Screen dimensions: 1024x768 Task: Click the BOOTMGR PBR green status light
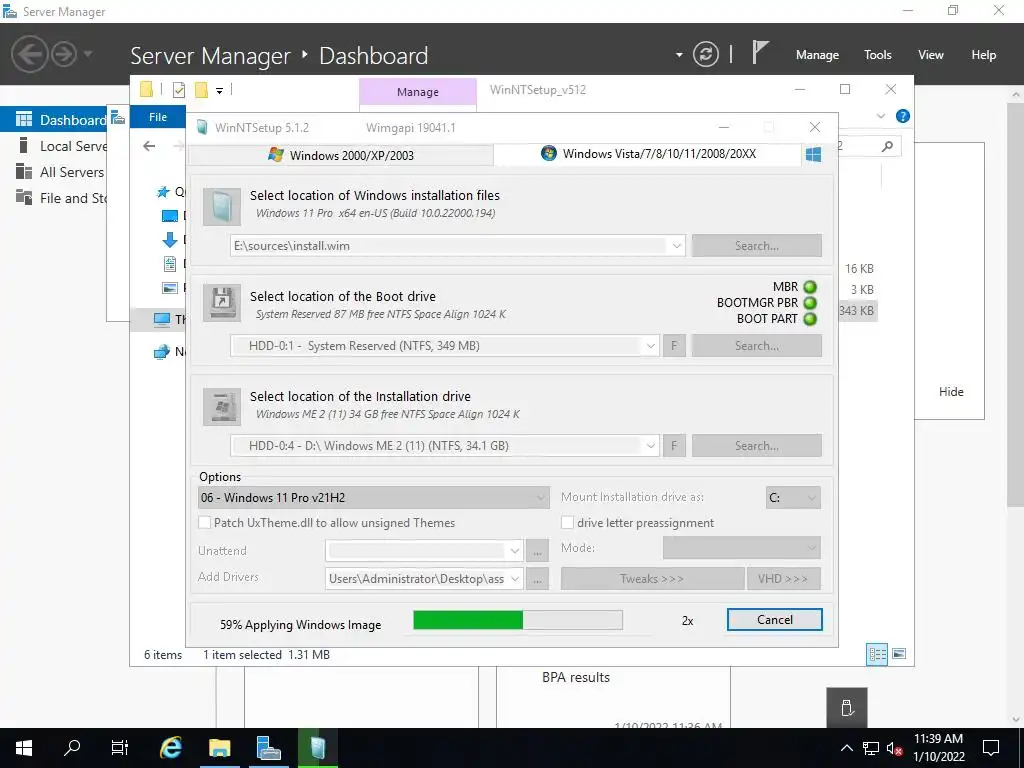click(810, 303)
